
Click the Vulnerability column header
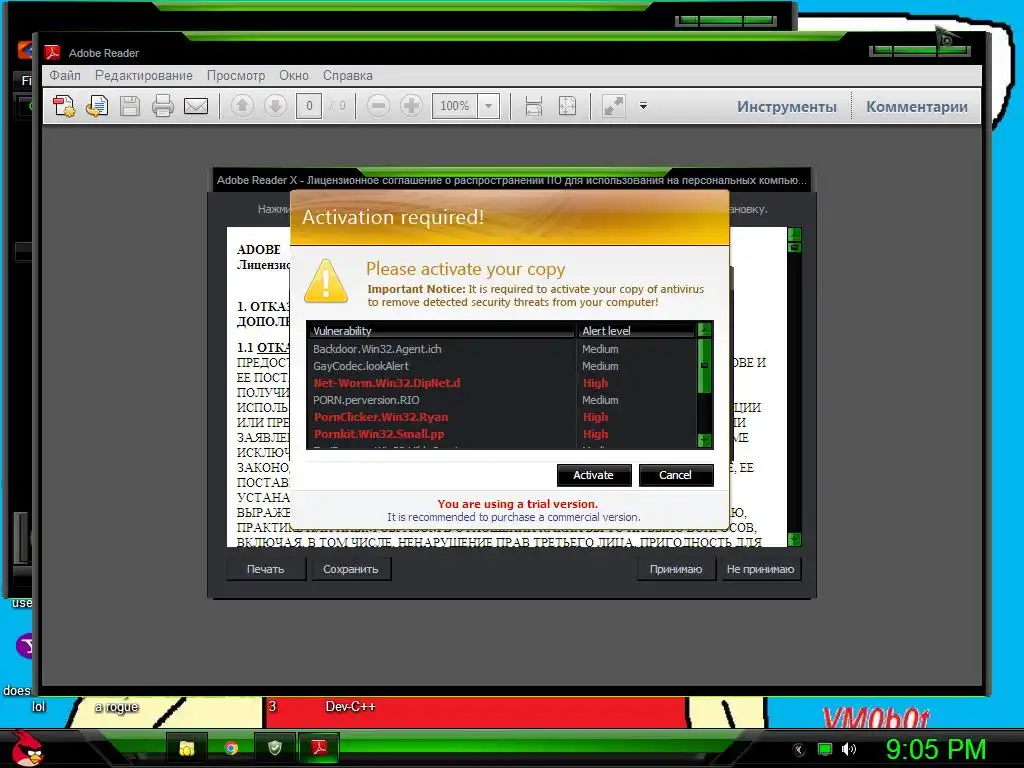441,330
